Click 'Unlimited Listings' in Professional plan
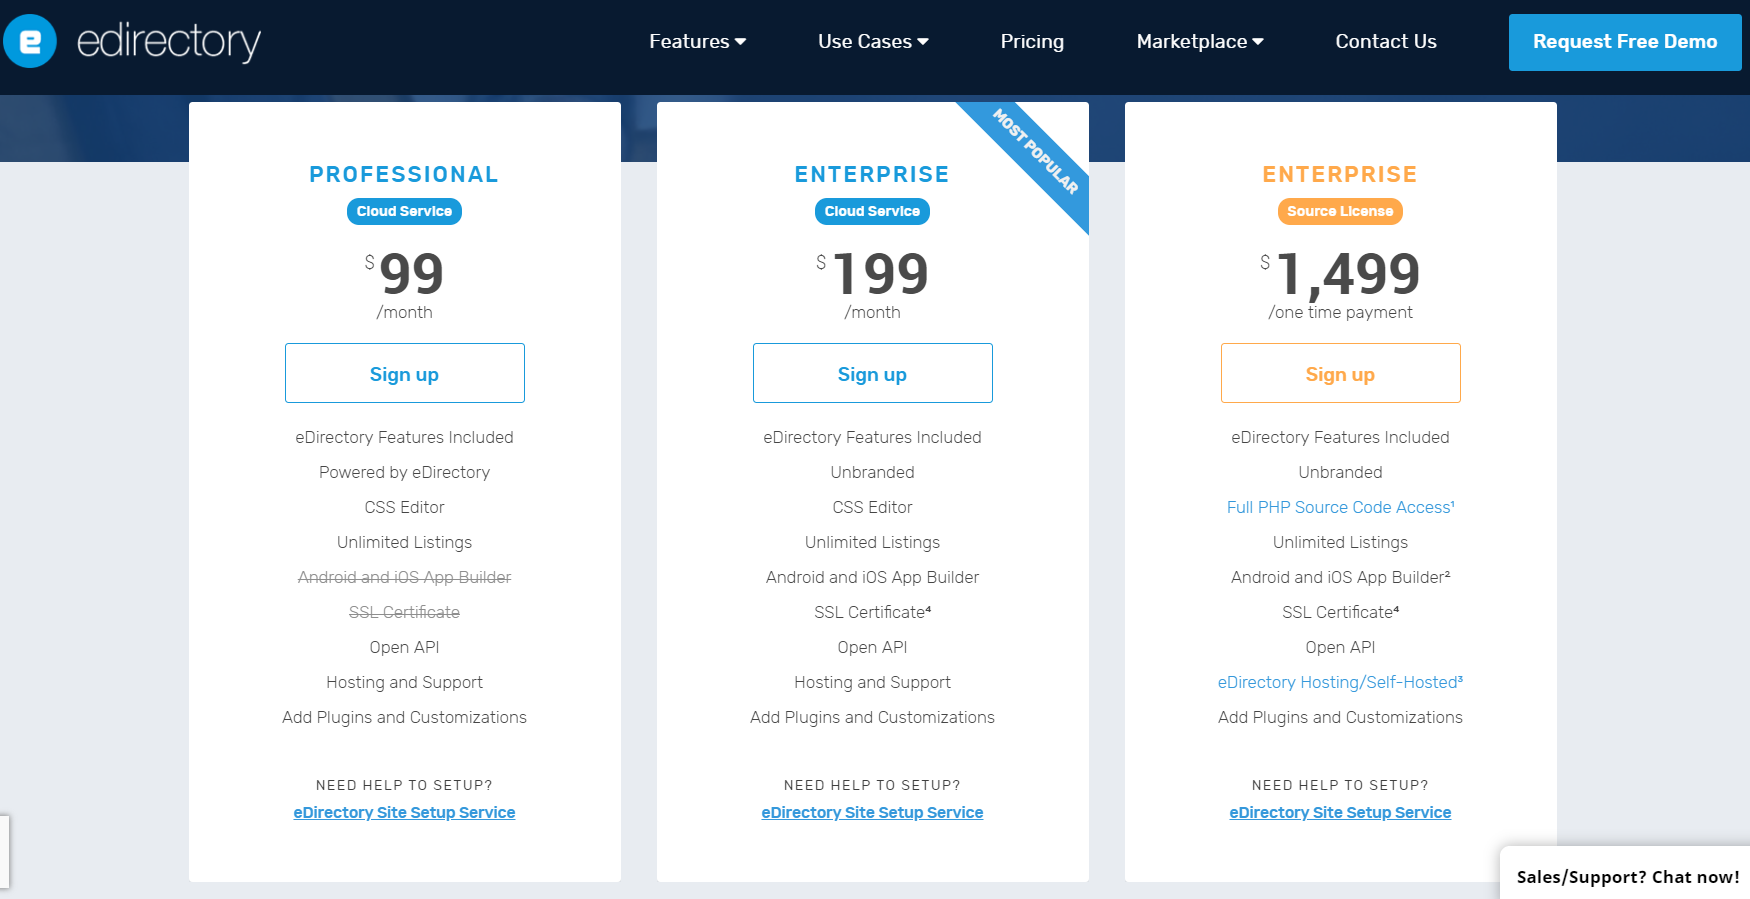This screenshot has width=1750, height=899. click(405, 542)
